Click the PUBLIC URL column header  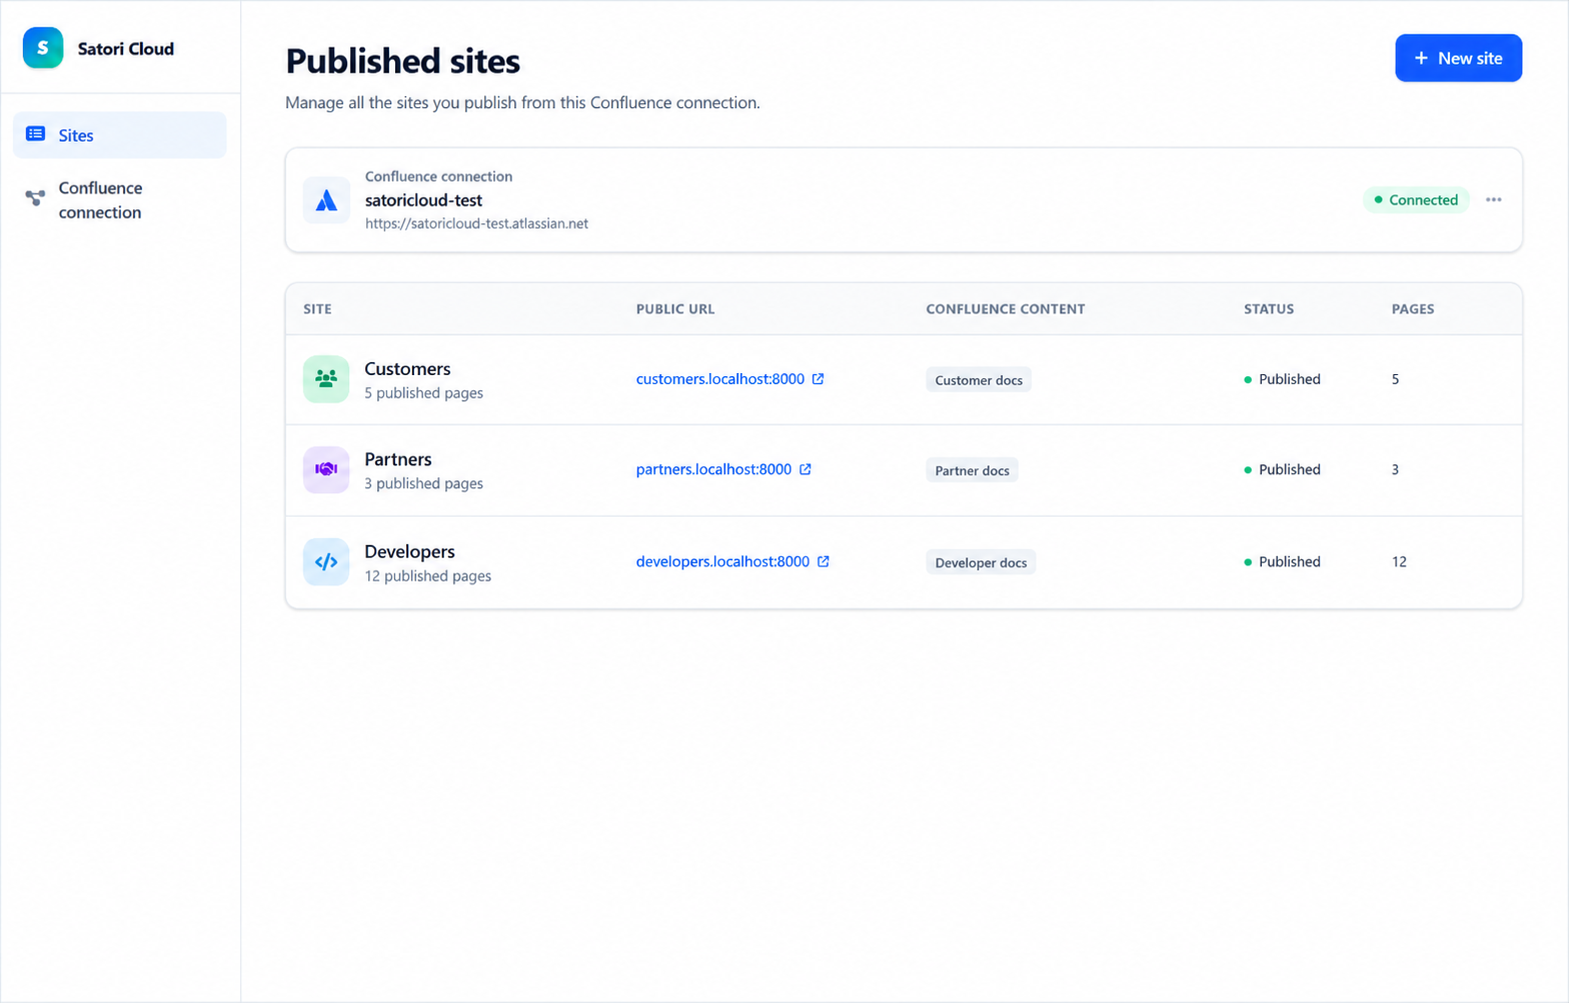point(675,309)
